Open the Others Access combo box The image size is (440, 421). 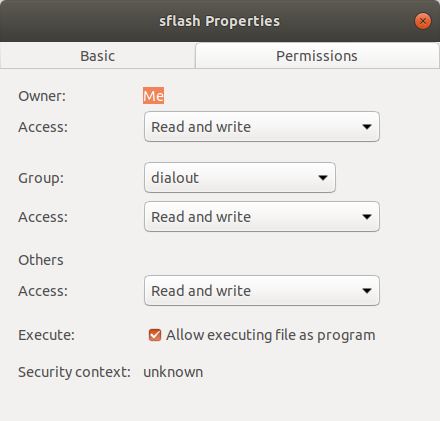[x=262, y=291]
